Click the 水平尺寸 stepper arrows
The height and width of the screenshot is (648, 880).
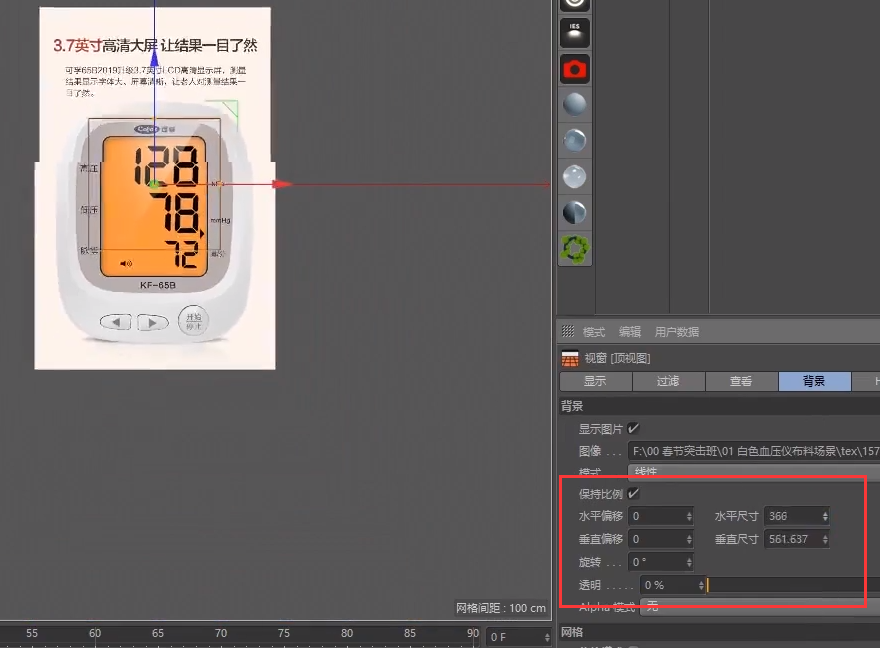[825, 516]
